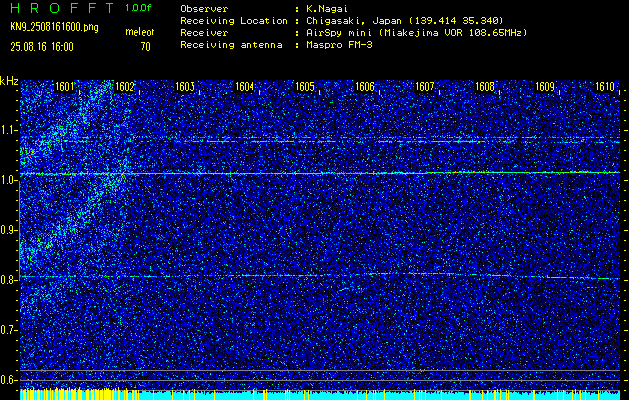Click the 1606 time marker
Screen dimensions: 629x400
point(365,87)
